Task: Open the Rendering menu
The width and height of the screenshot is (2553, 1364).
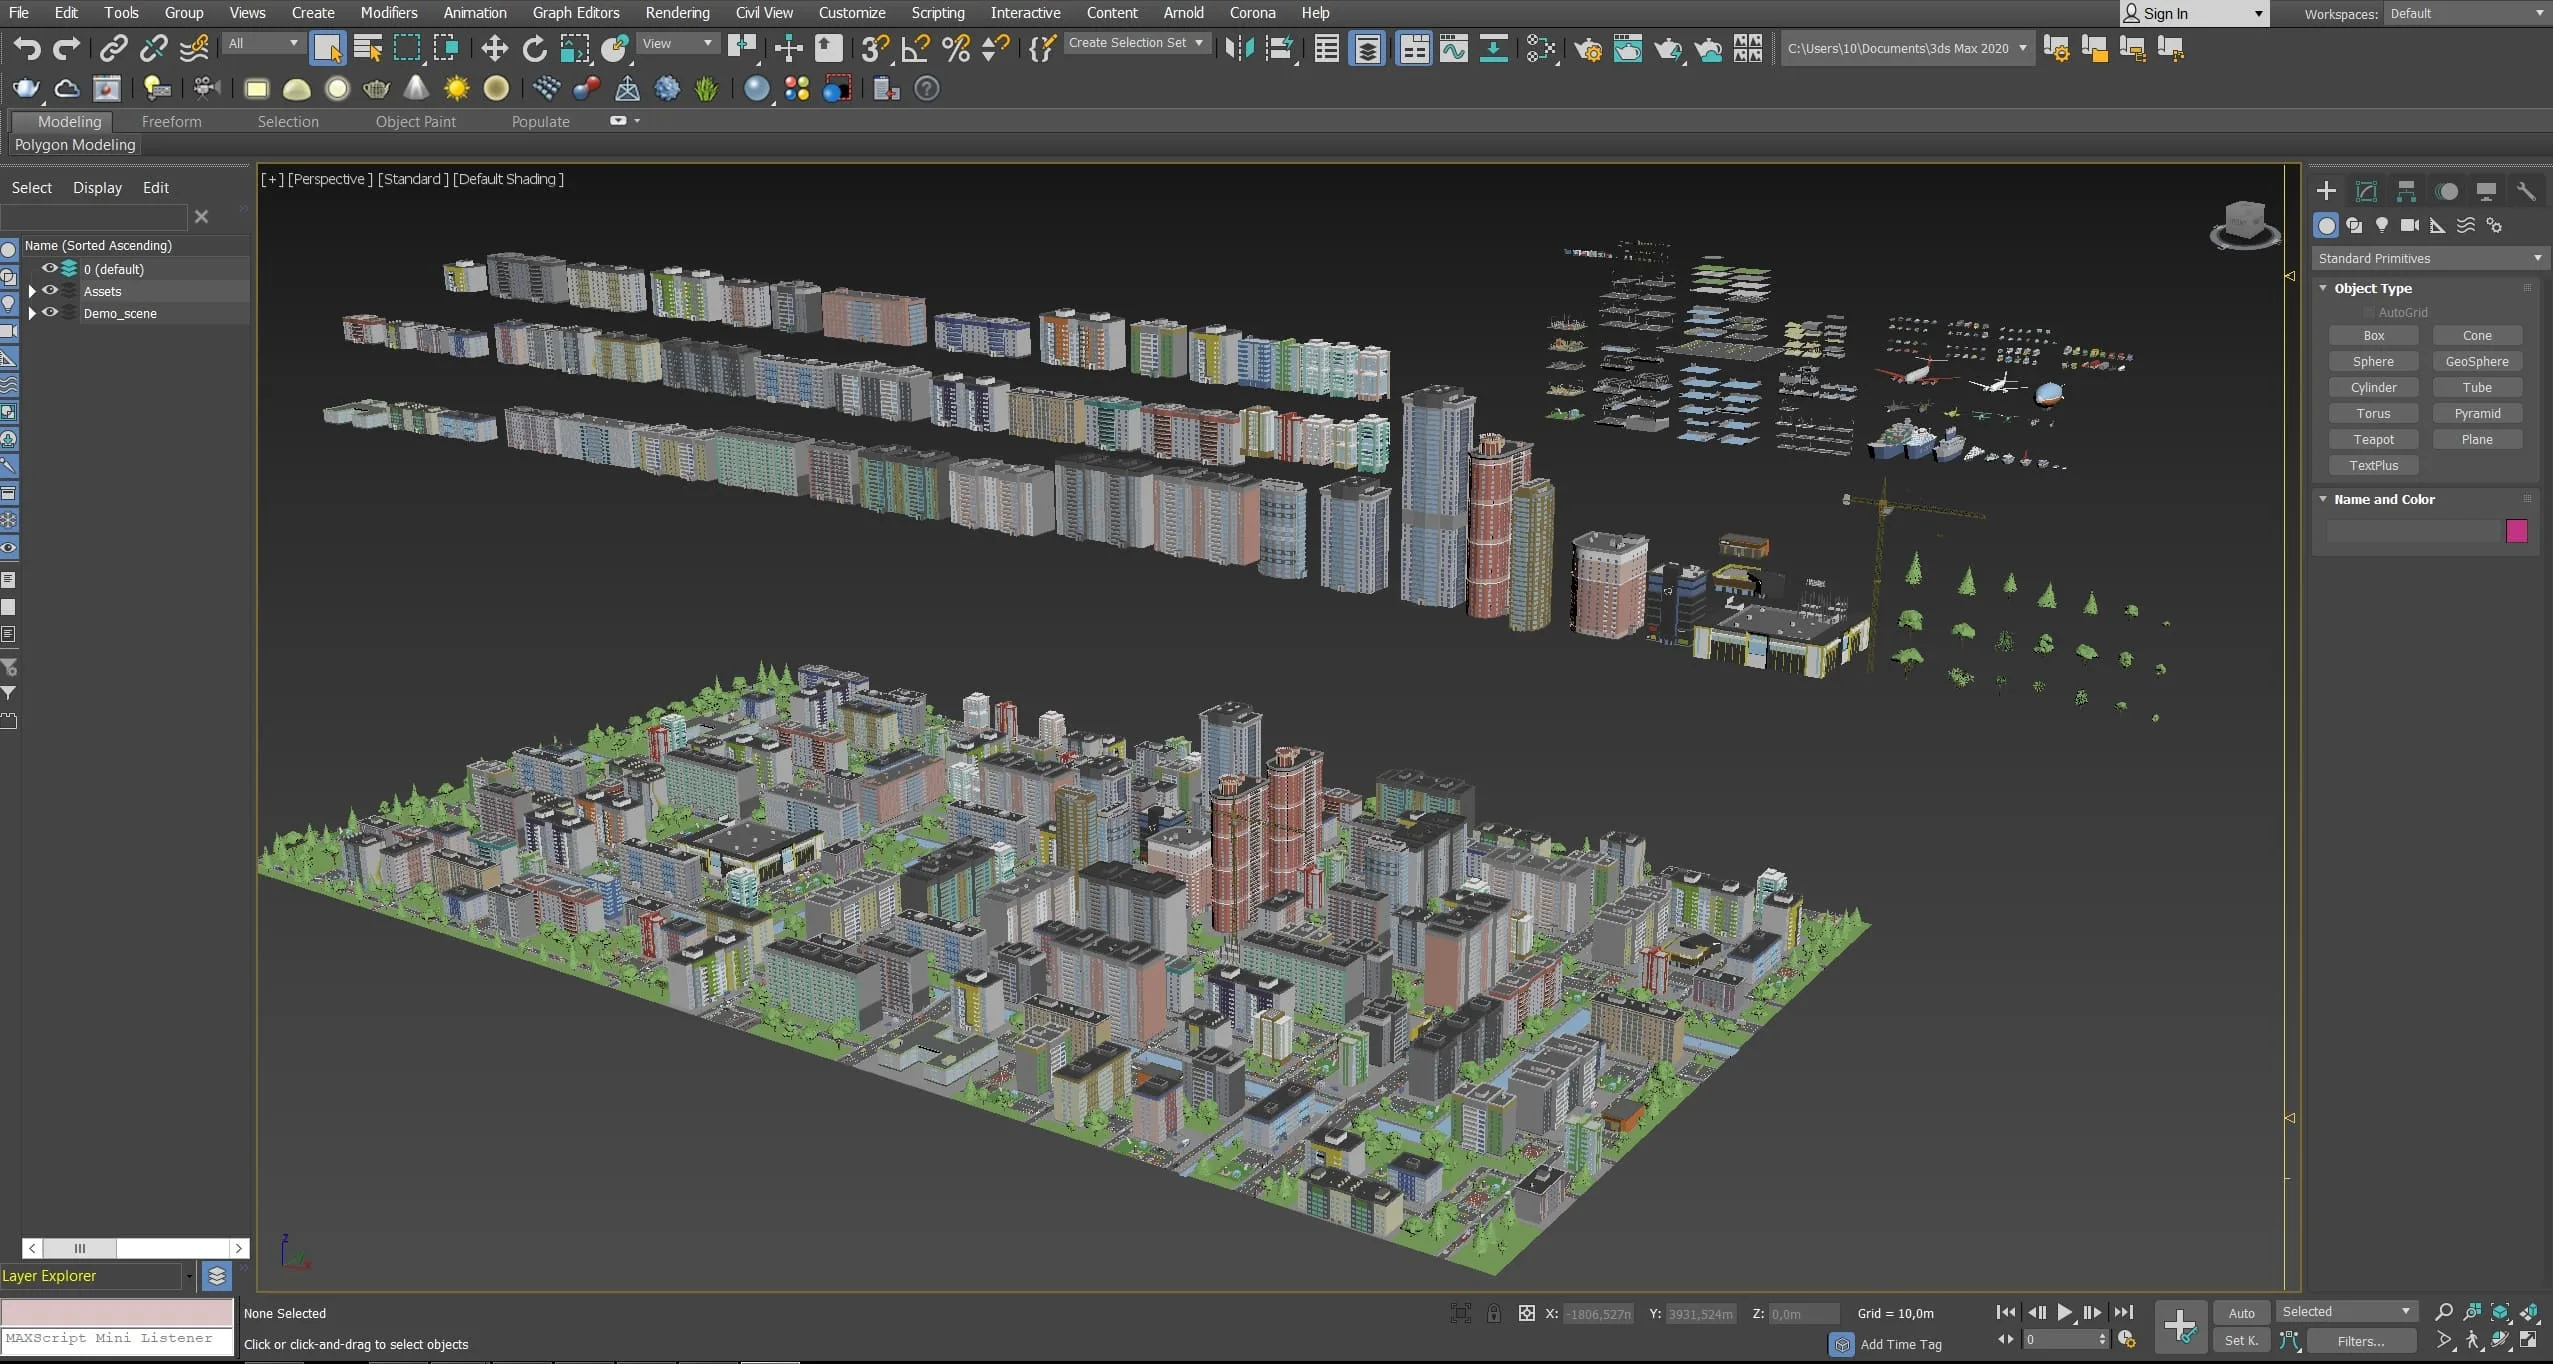Action: coord(677,13)
